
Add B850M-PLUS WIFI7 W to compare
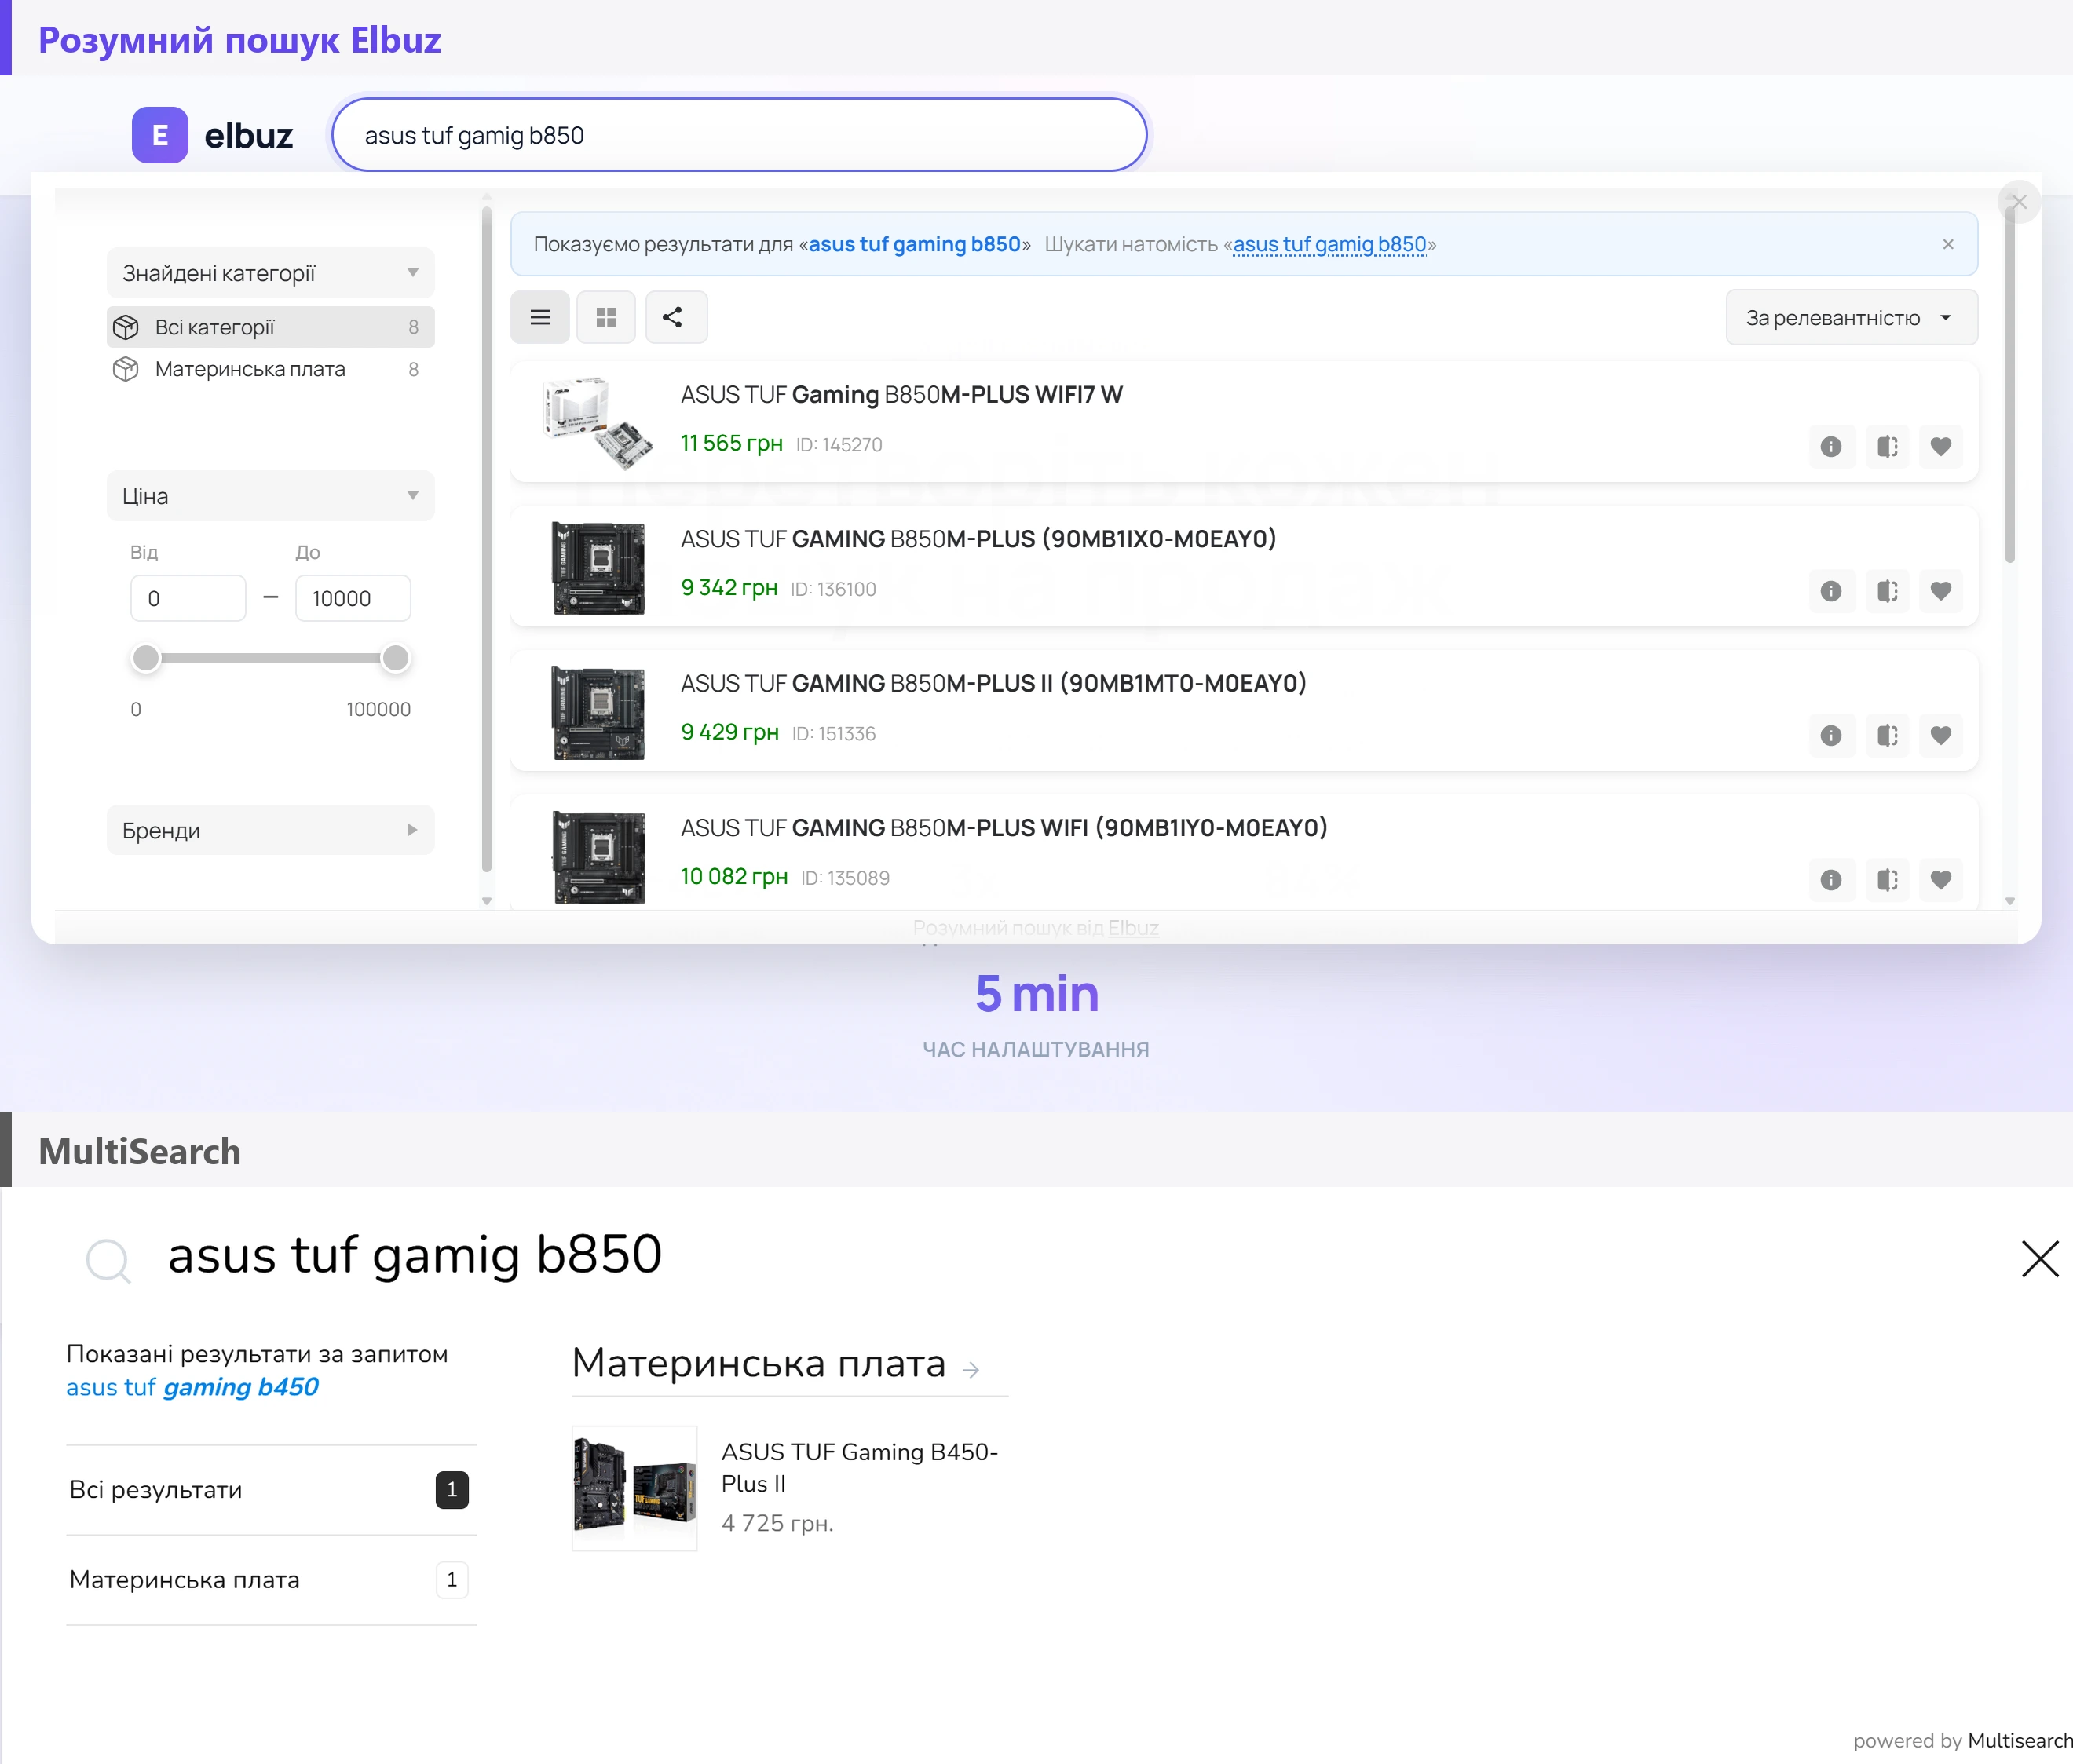click(1887, 446)
